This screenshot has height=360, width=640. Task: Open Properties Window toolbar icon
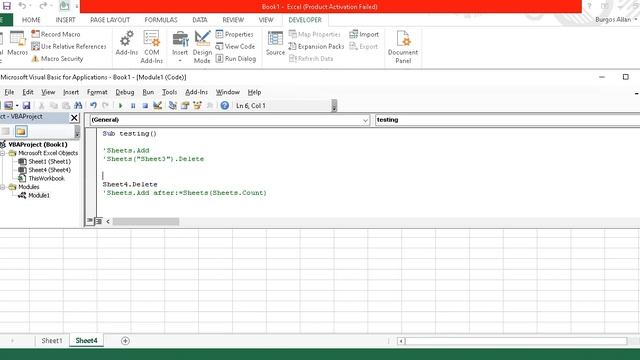(185, 106)
